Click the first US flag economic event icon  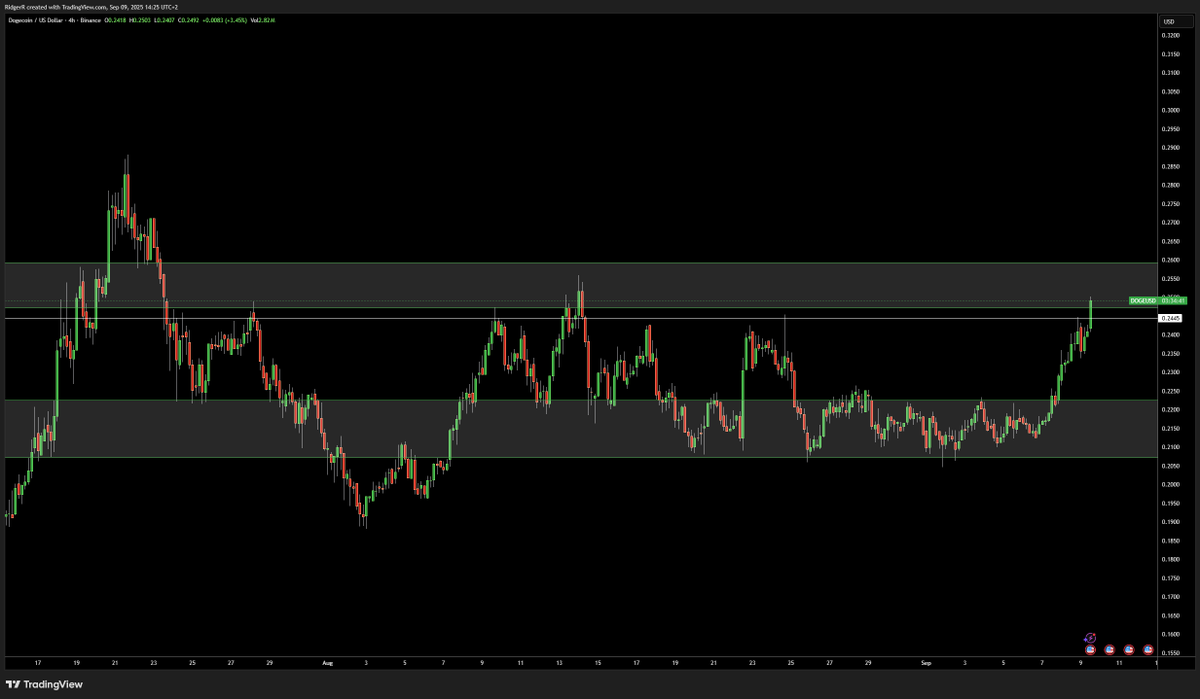click(1090, 650)
